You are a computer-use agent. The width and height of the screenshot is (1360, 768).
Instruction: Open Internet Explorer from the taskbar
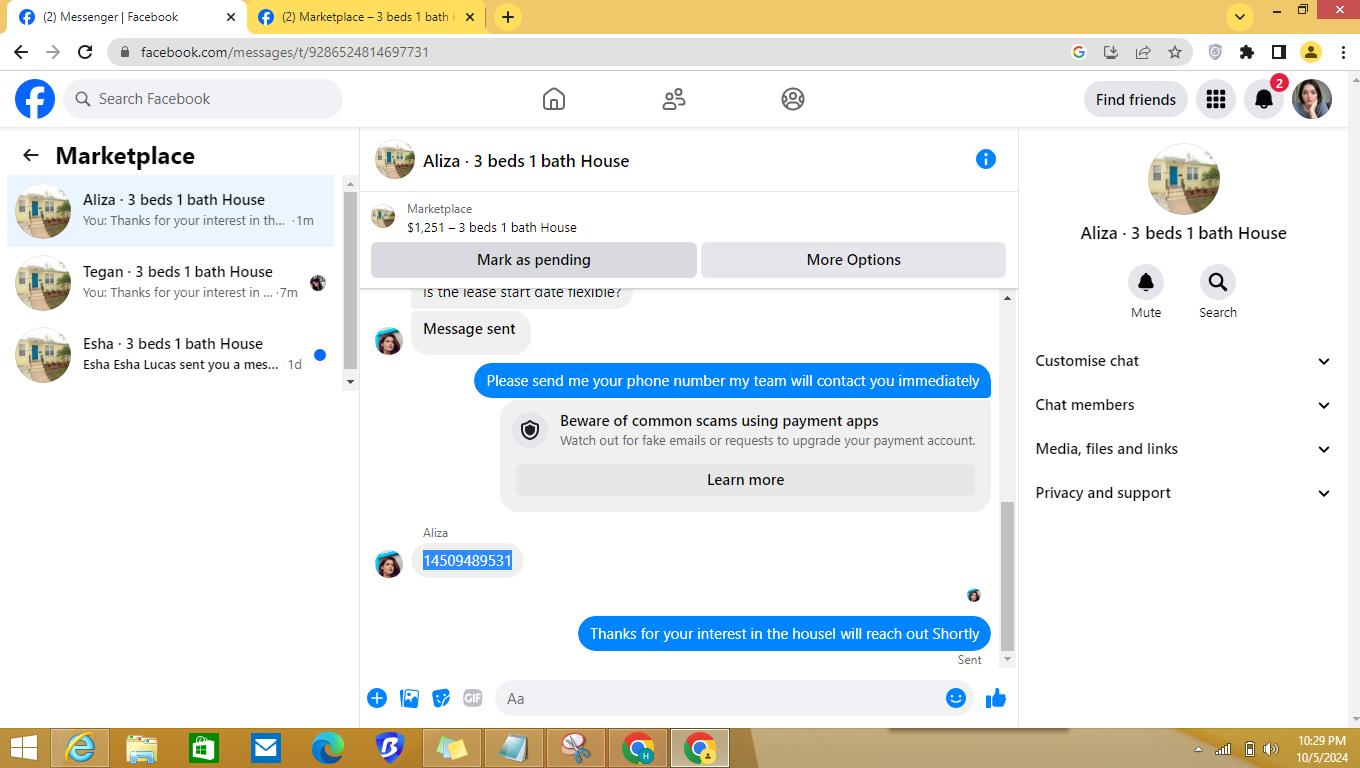click(x=80, y=748)
